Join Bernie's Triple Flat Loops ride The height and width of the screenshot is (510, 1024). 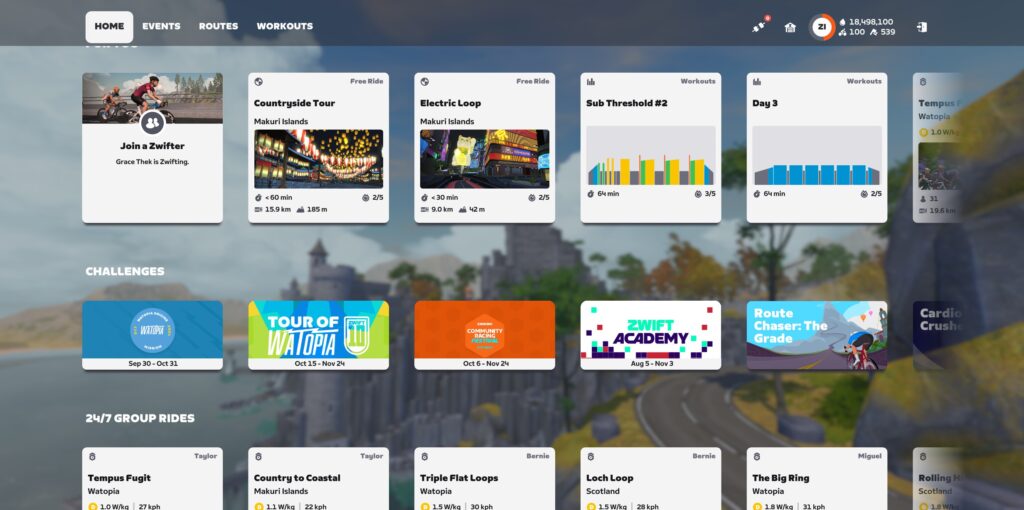485,479
